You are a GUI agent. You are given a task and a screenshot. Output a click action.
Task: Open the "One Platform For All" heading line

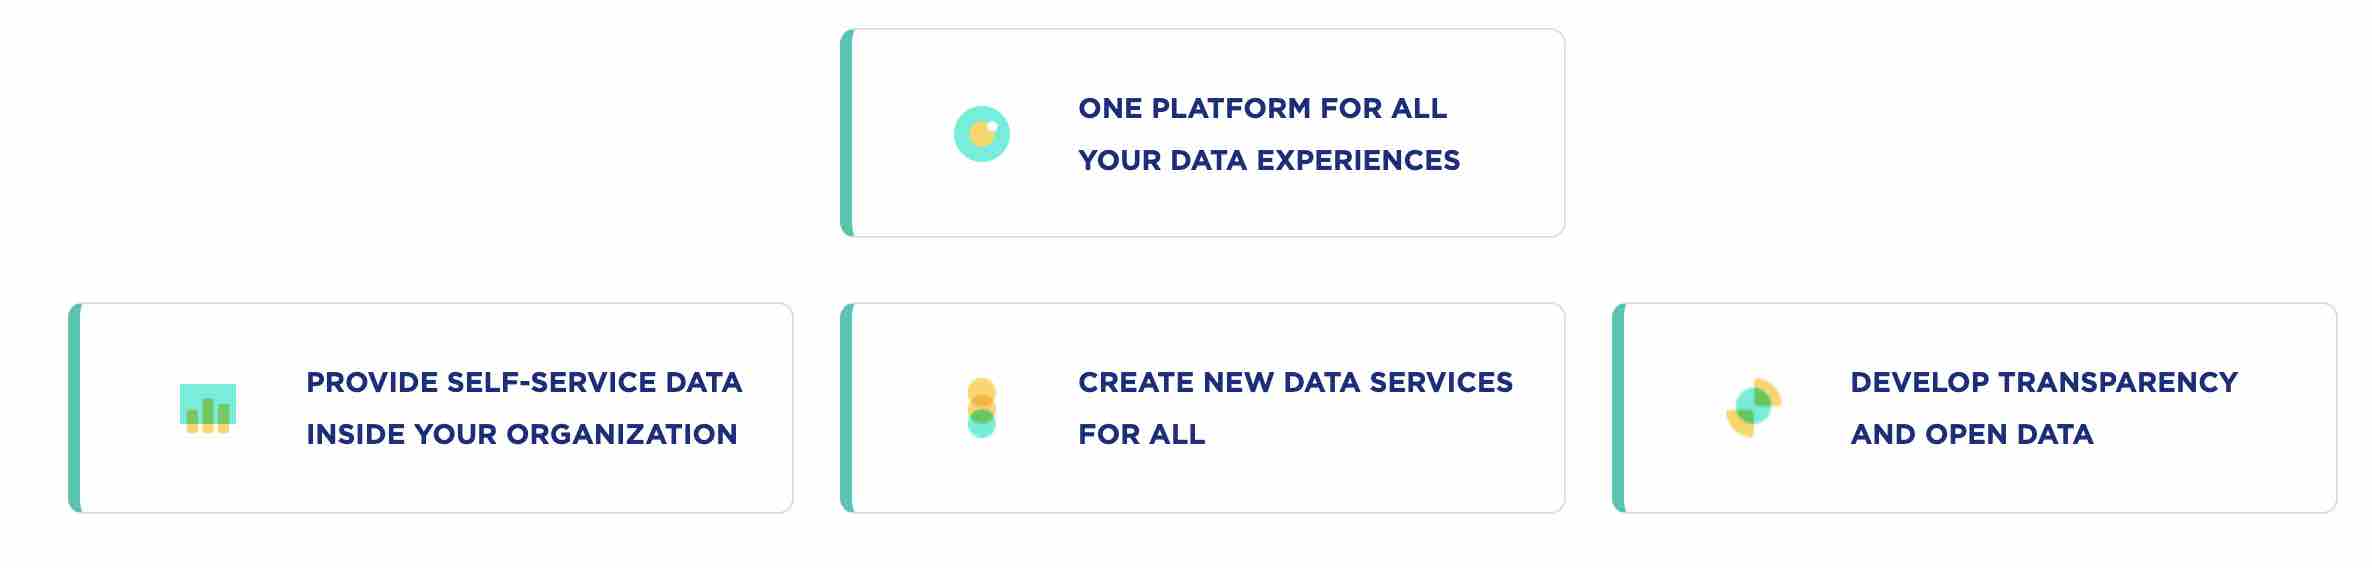1262,108
